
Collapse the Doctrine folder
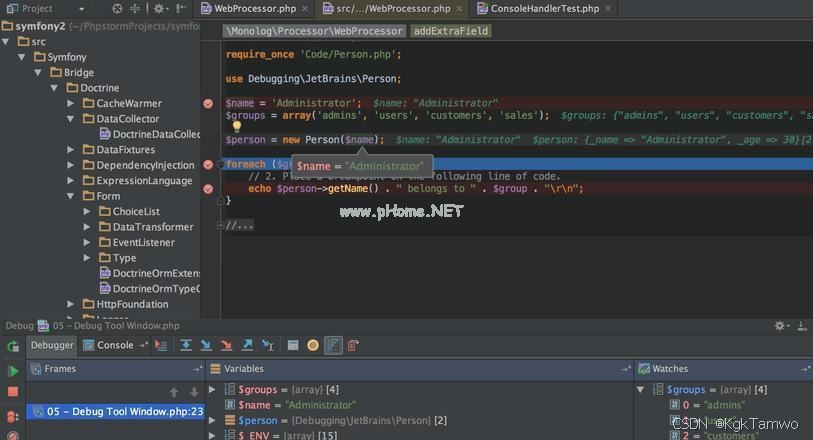54,88
